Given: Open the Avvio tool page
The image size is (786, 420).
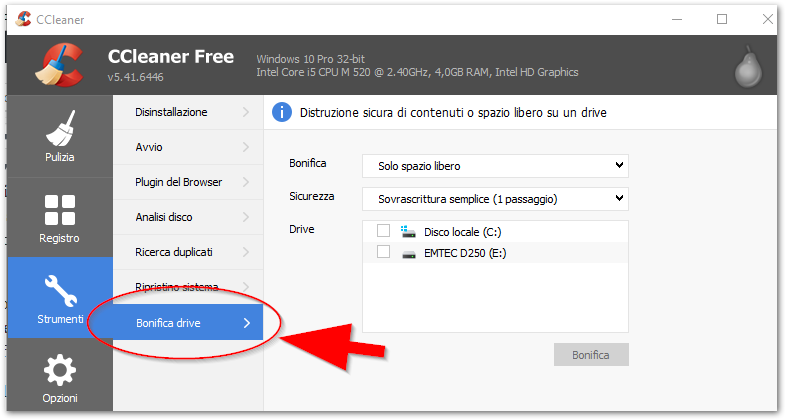Looking at the screenshot, I should [x=188, y=147].
